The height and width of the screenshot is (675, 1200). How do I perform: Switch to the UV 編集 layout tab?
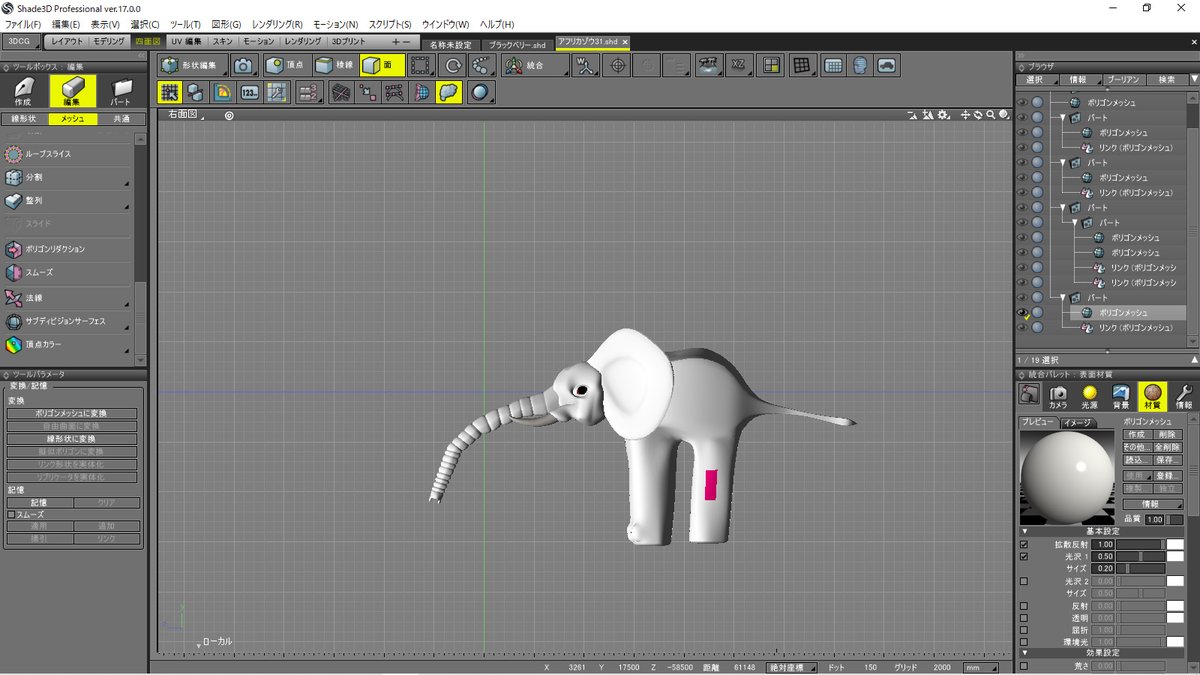186,42
